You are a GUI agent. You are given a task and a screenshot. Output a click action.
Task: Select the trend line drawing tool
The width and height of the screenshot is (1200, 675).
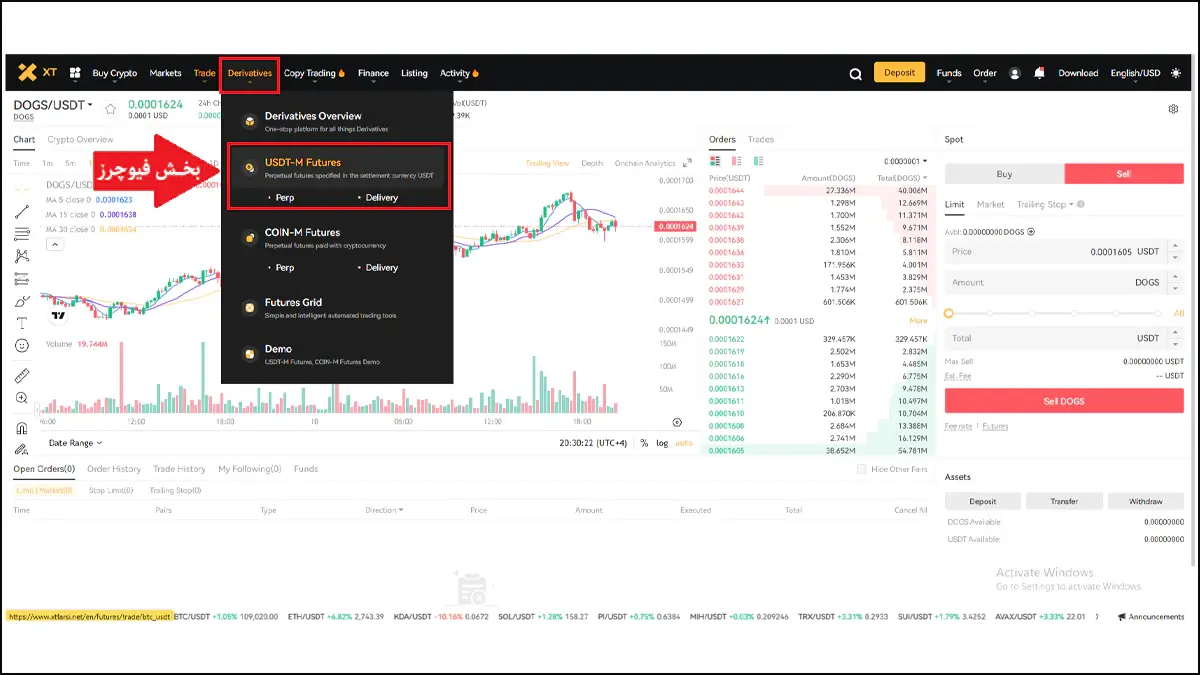[22, 211]
